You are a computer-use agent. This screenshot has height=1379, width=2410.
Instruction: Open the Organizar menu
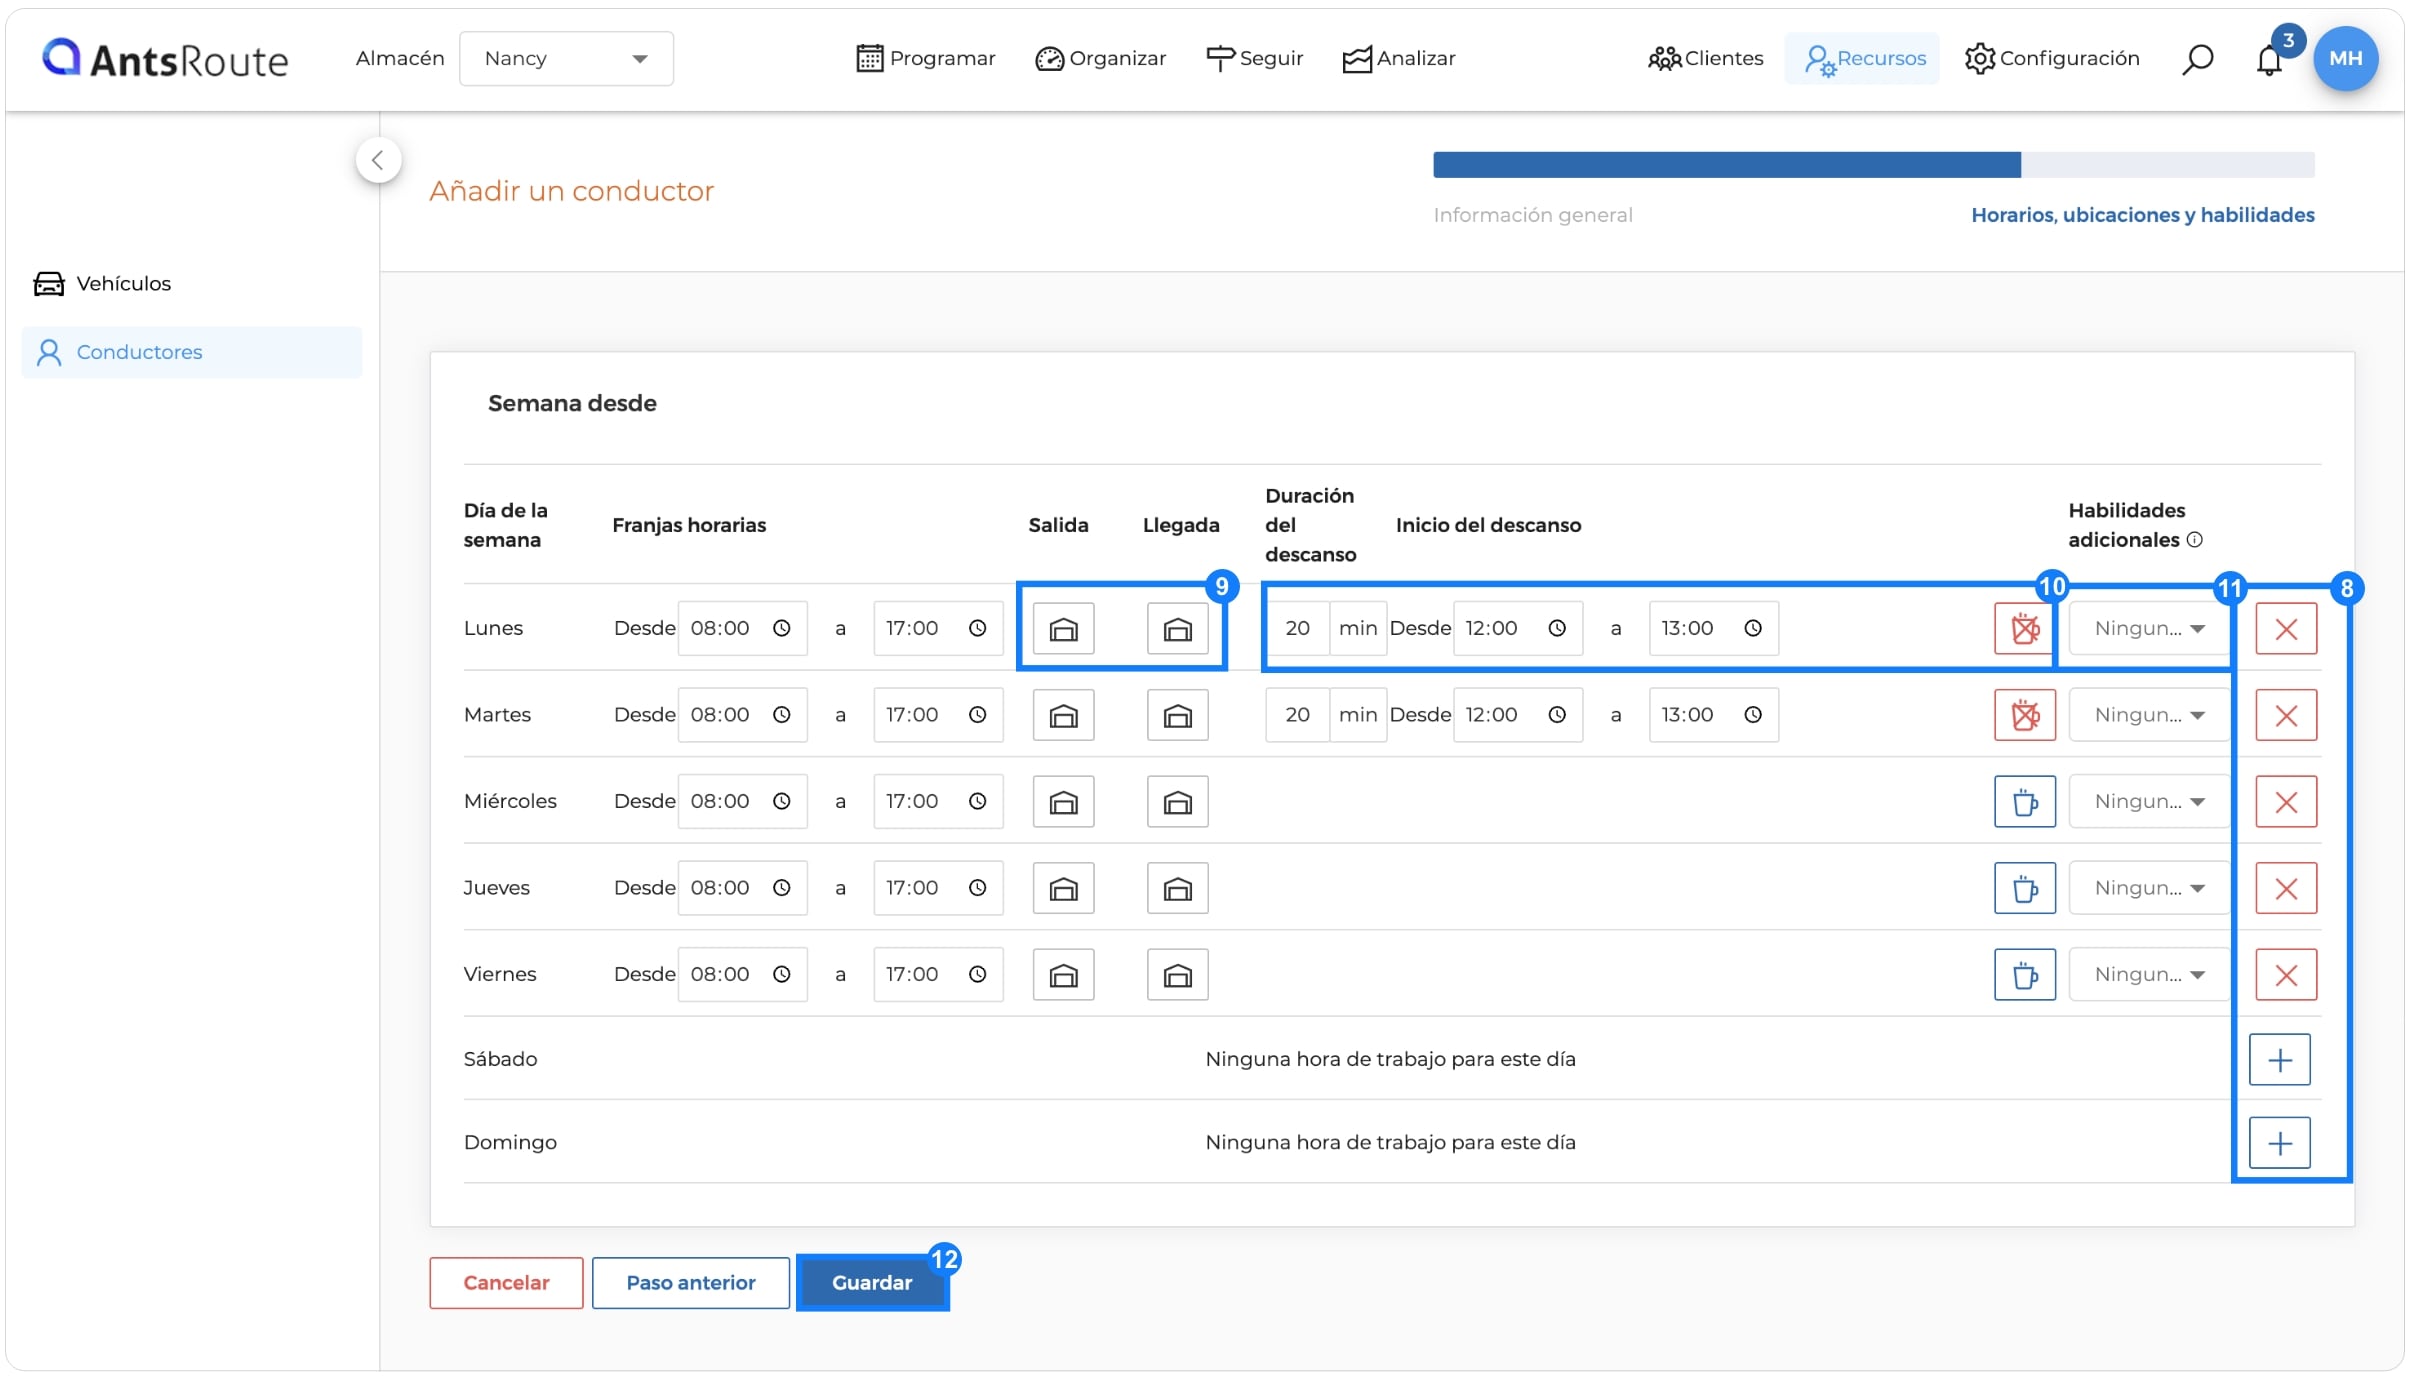tap(1100, 58)
